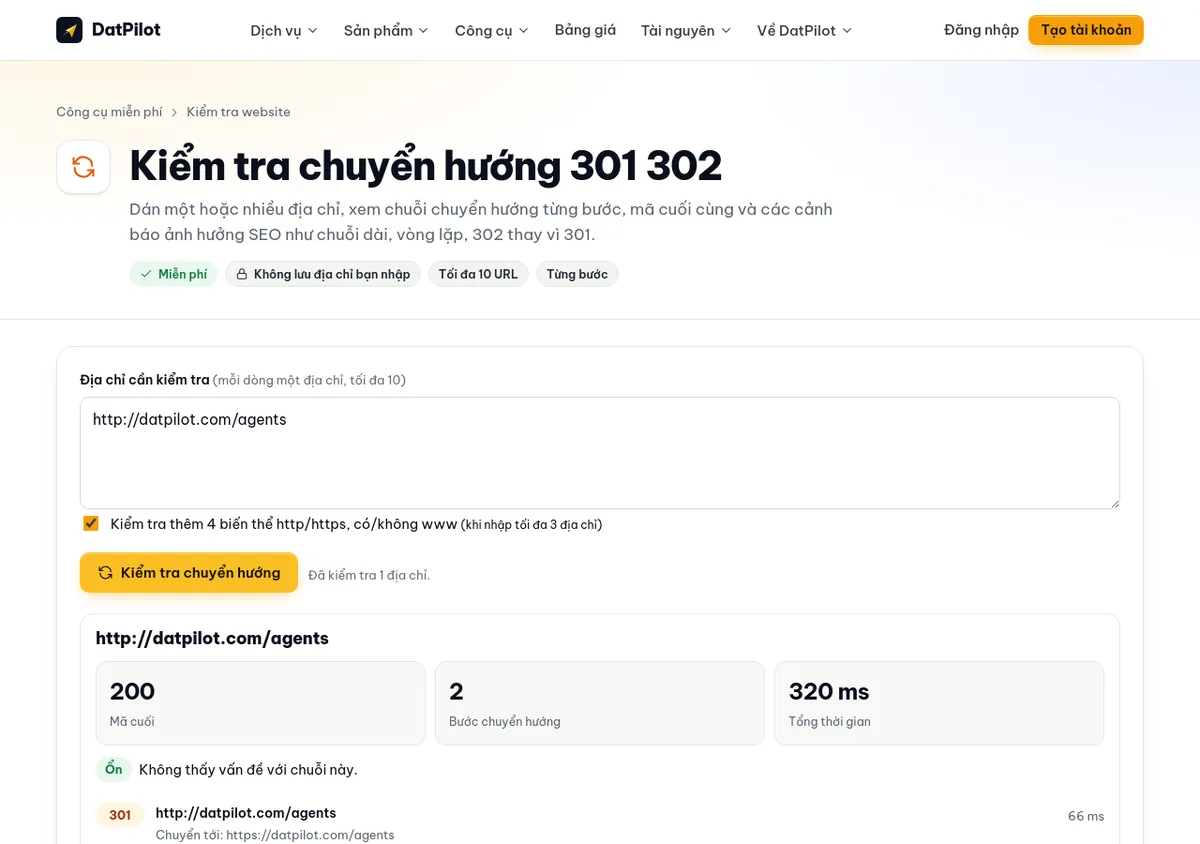
Task: Click the Tối đa 10 URL badge
Action: (x=478, y=274)
